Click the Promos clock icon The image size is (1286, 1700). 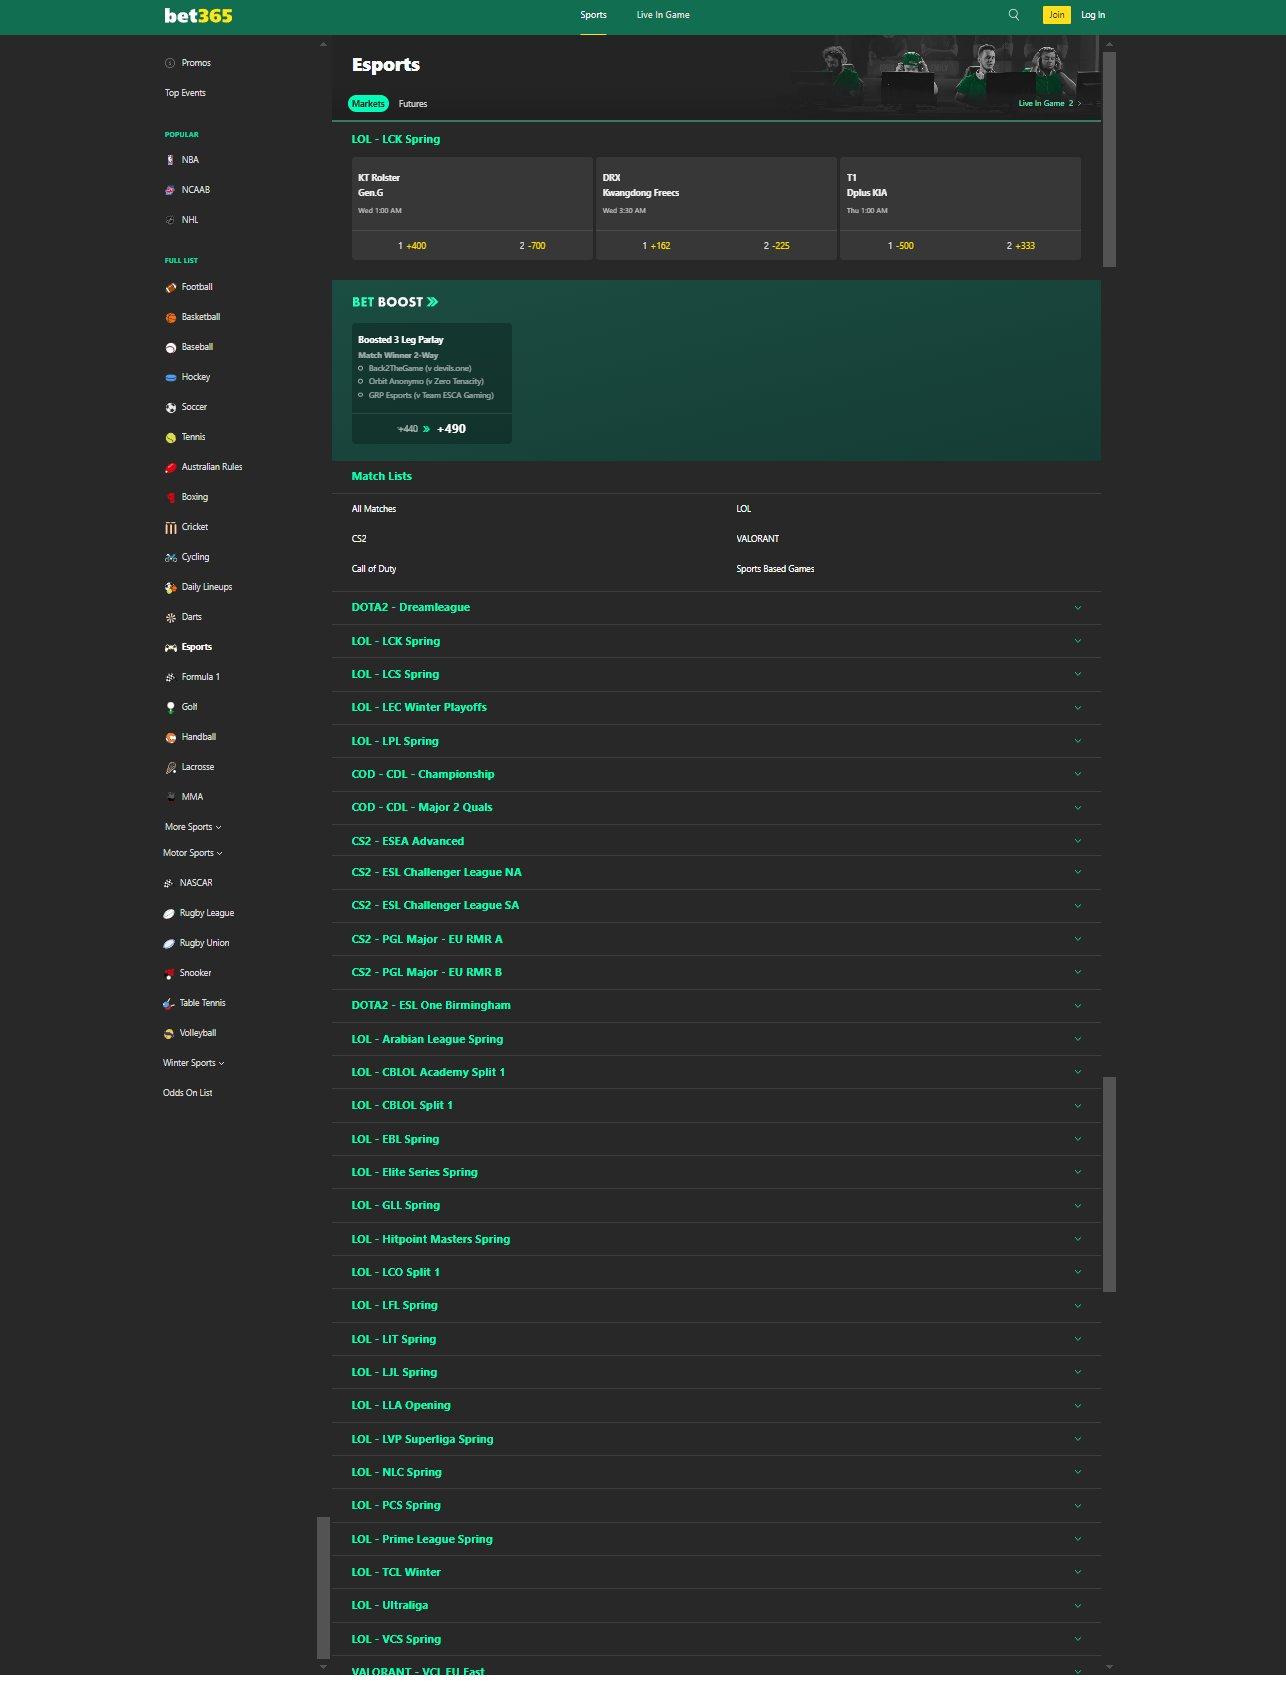170,63
